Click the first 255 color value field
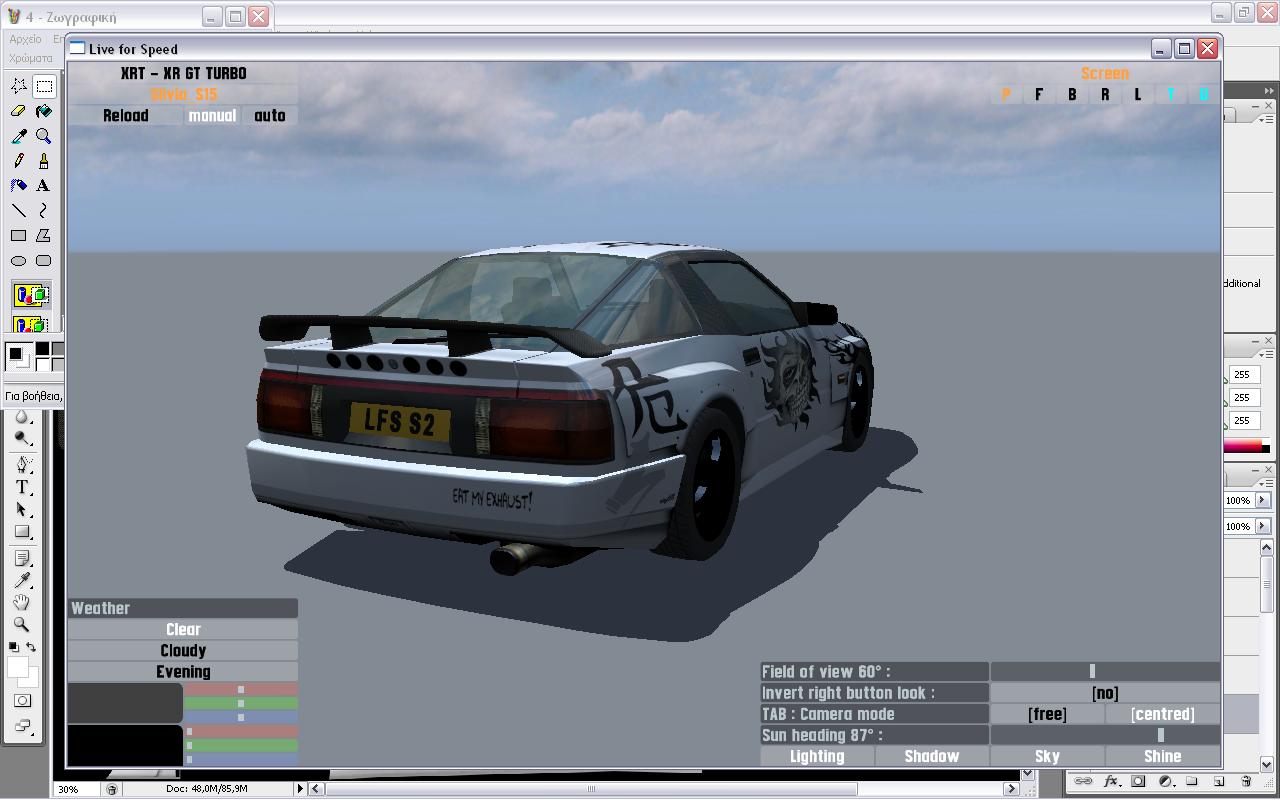Viewport: 1280px width, 800px height. [x=1242, y=375]
